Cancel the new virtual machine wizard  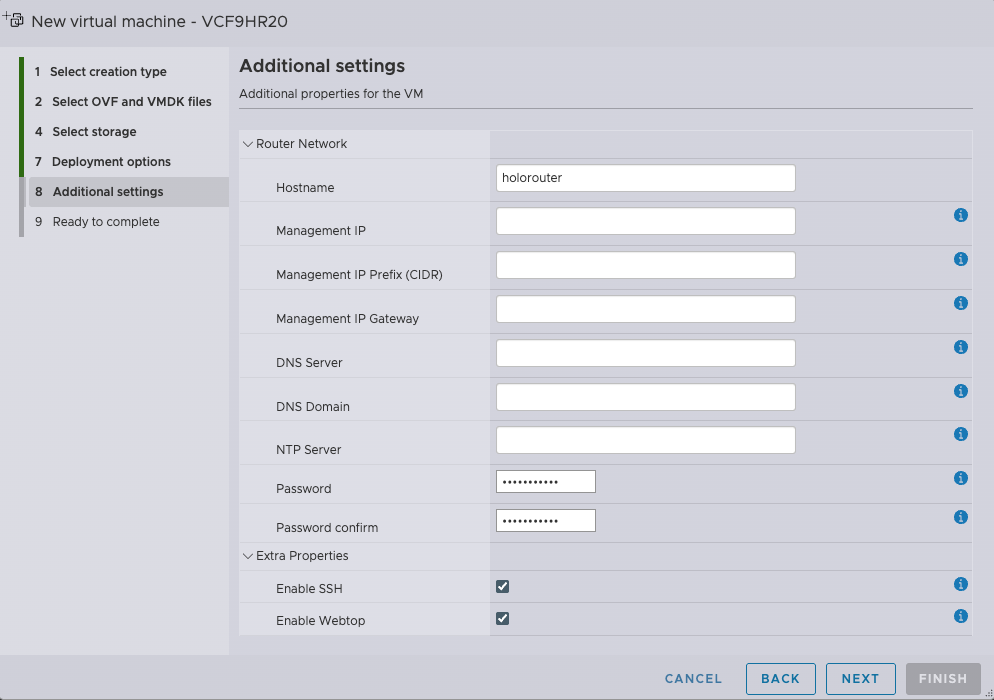tap(693, 678)
